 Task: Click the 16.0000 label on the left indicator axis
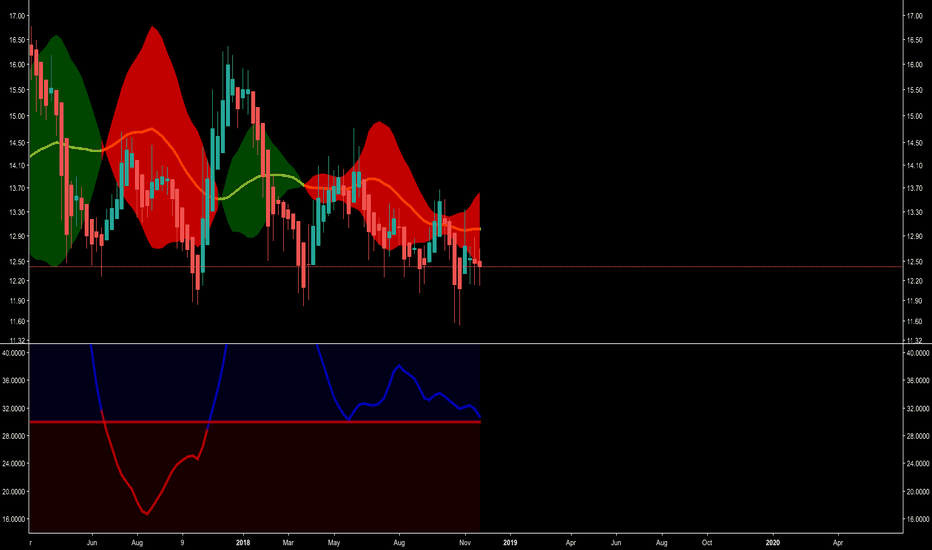pyautogui.click(x=14, y=518)
